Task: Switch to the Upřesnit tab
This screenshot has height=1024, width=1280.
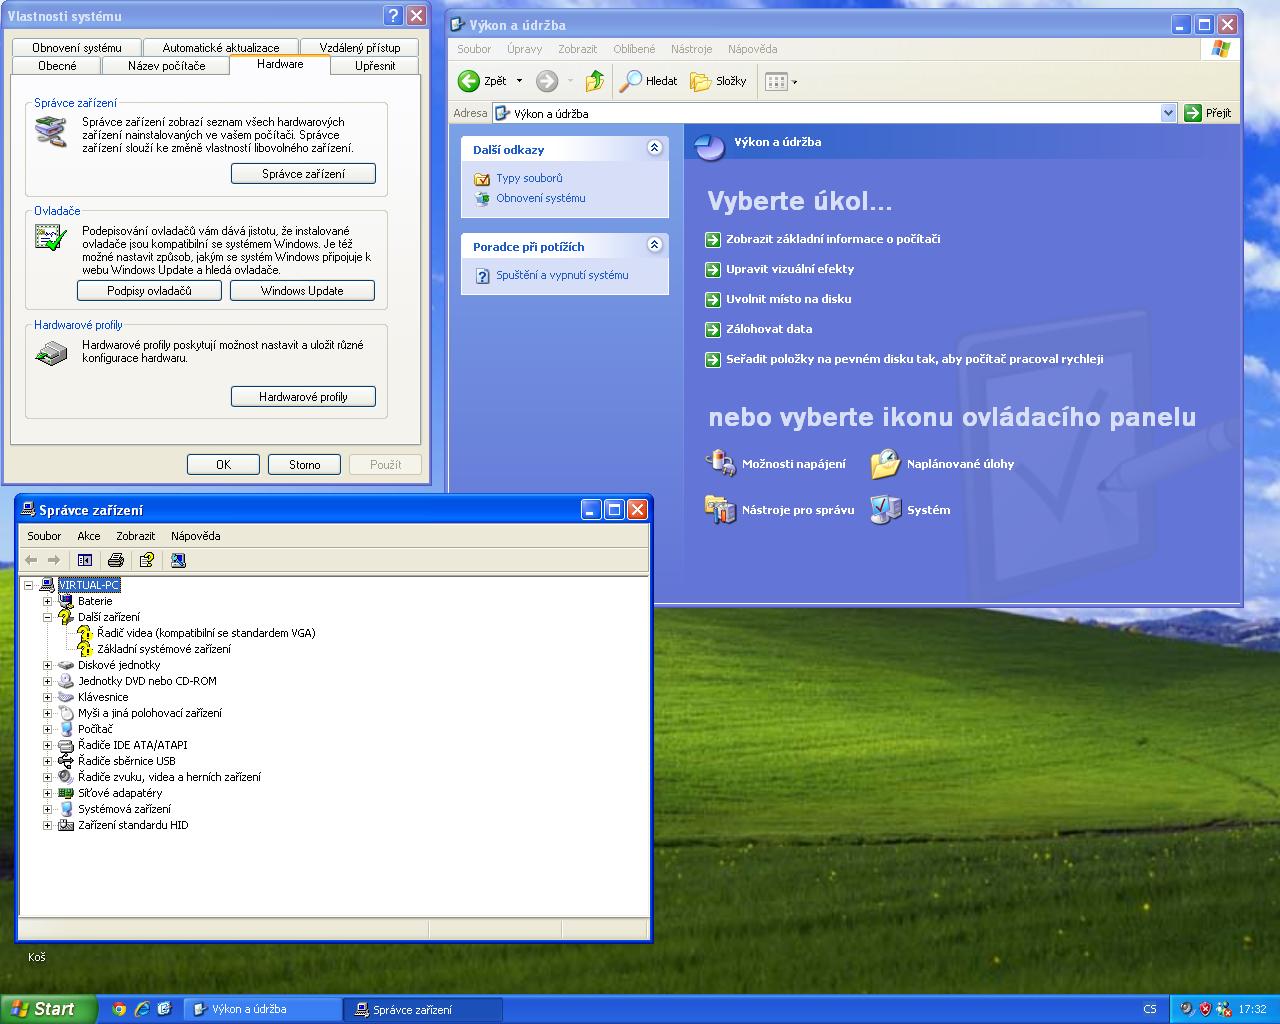Action: 375,66
